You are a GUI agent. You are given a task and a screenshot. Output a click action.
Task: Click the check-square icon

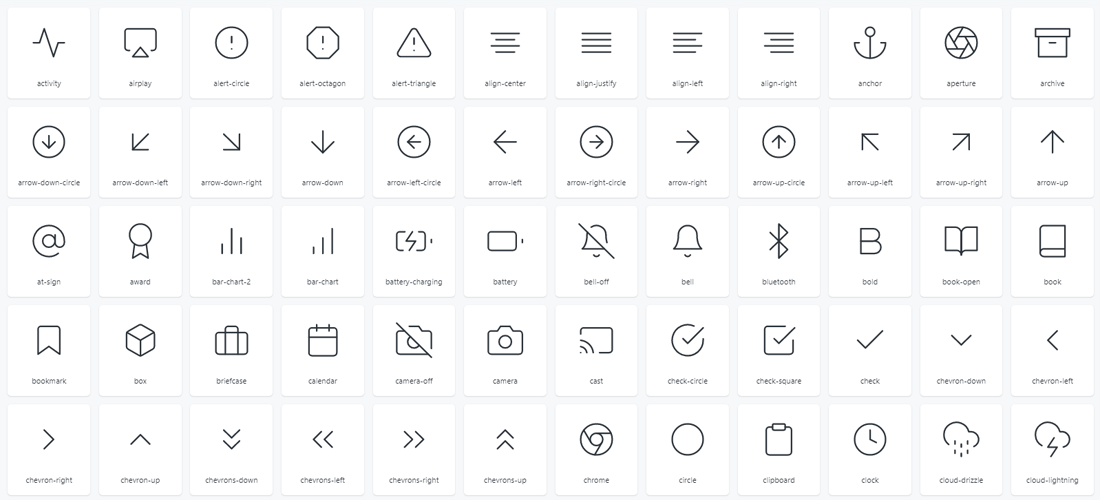[778, 341]
